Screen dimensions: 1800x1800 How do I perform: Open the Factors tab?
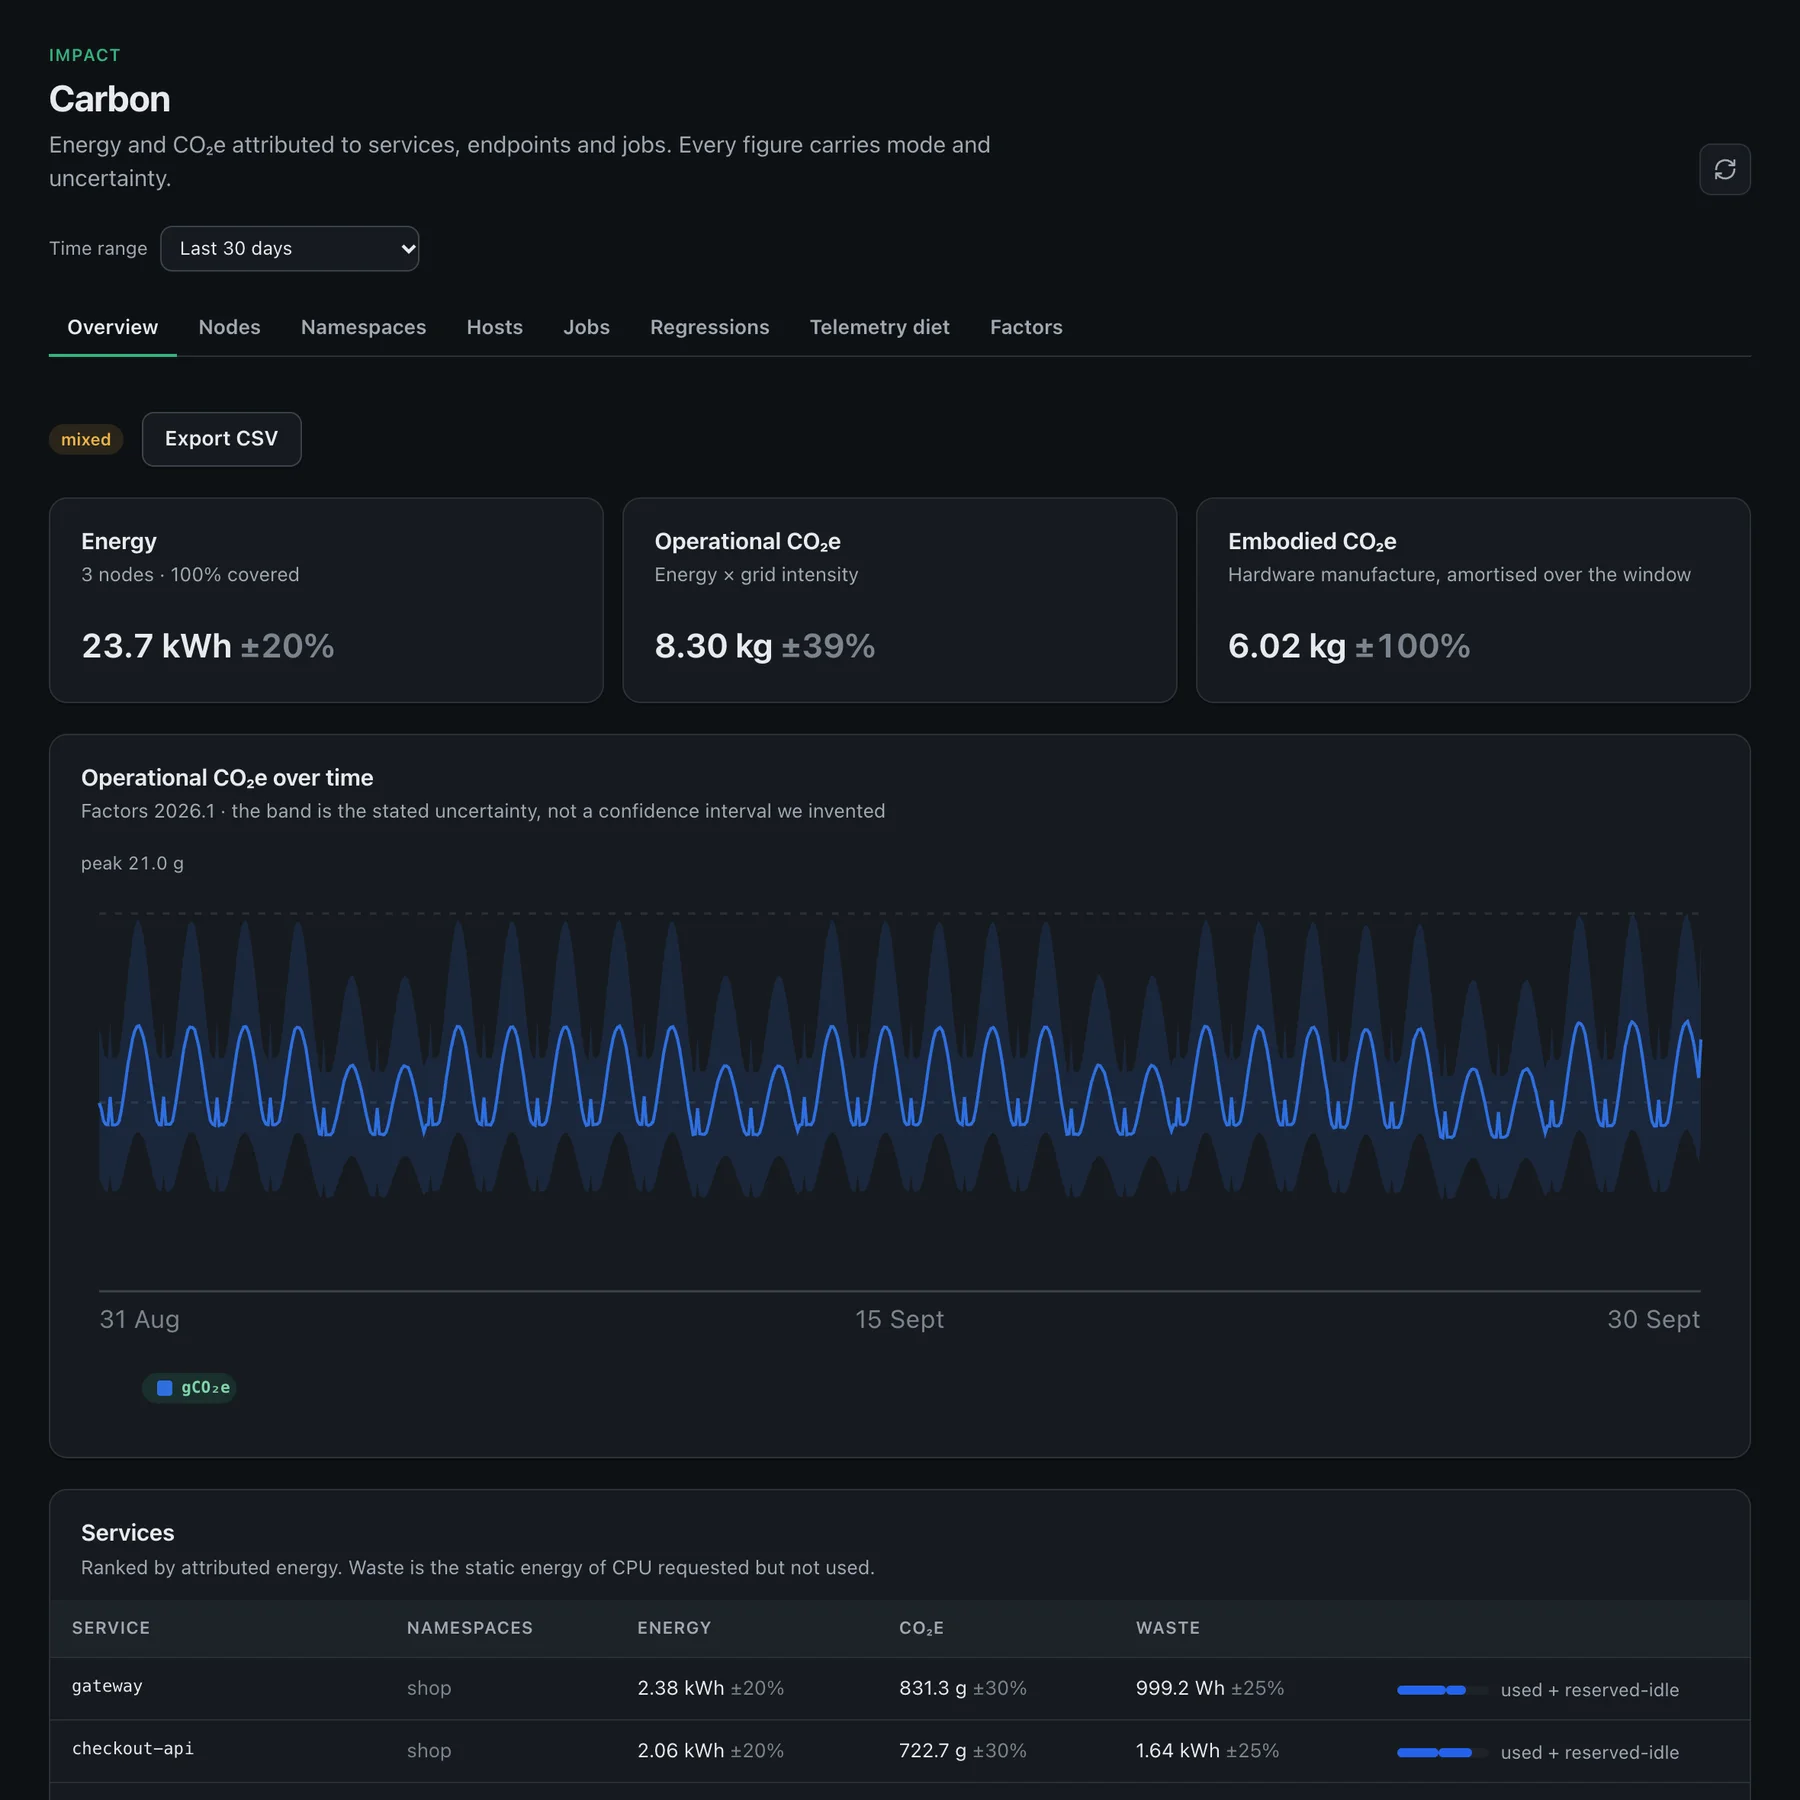click(1026, 327)
